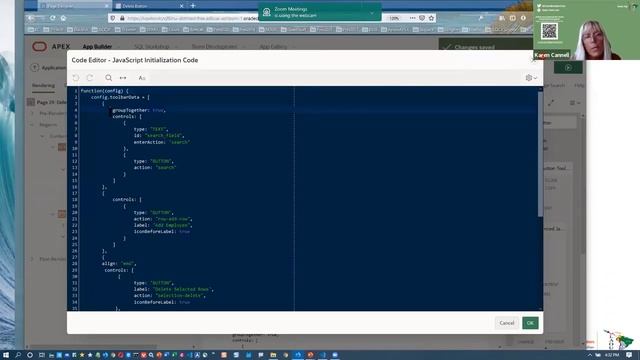Click the label 'Add Employee' code line
The height and width of the screenshot is (360, 640).
162,225
